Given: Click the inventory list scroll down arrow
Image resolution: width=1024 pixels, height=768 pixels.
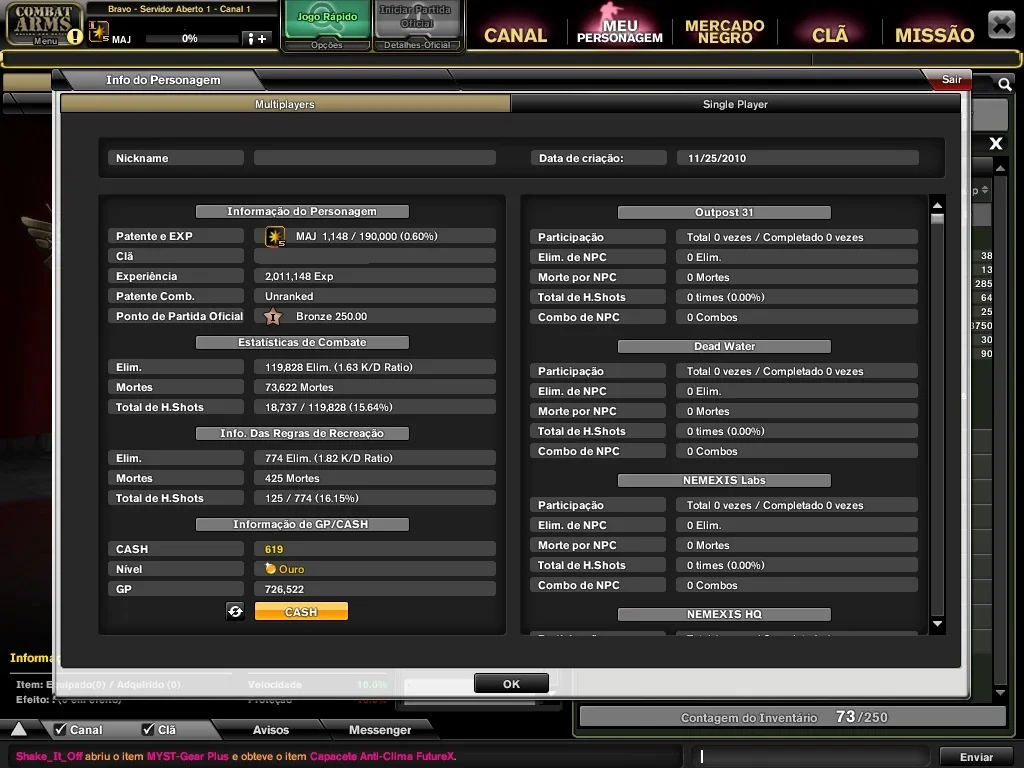Looking at the screenshot, I should 1000,692.
